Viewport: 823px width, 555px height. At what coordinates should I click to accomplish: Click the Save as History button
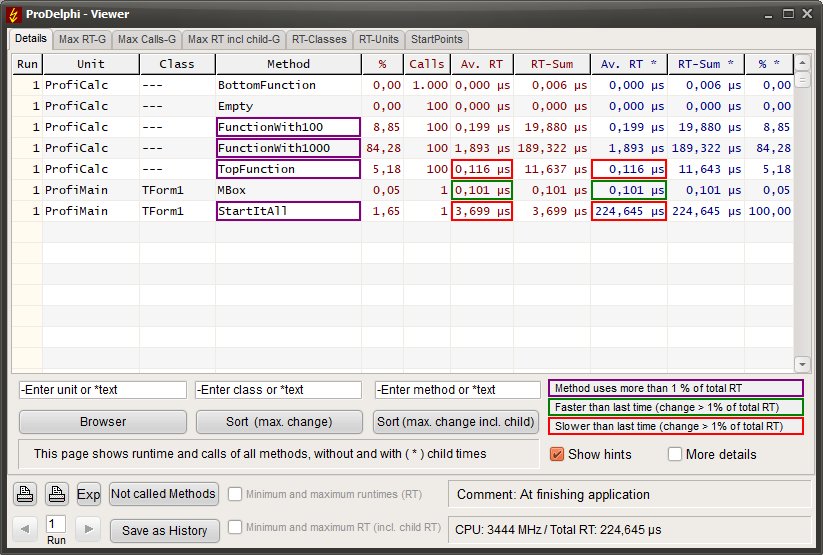164,531
